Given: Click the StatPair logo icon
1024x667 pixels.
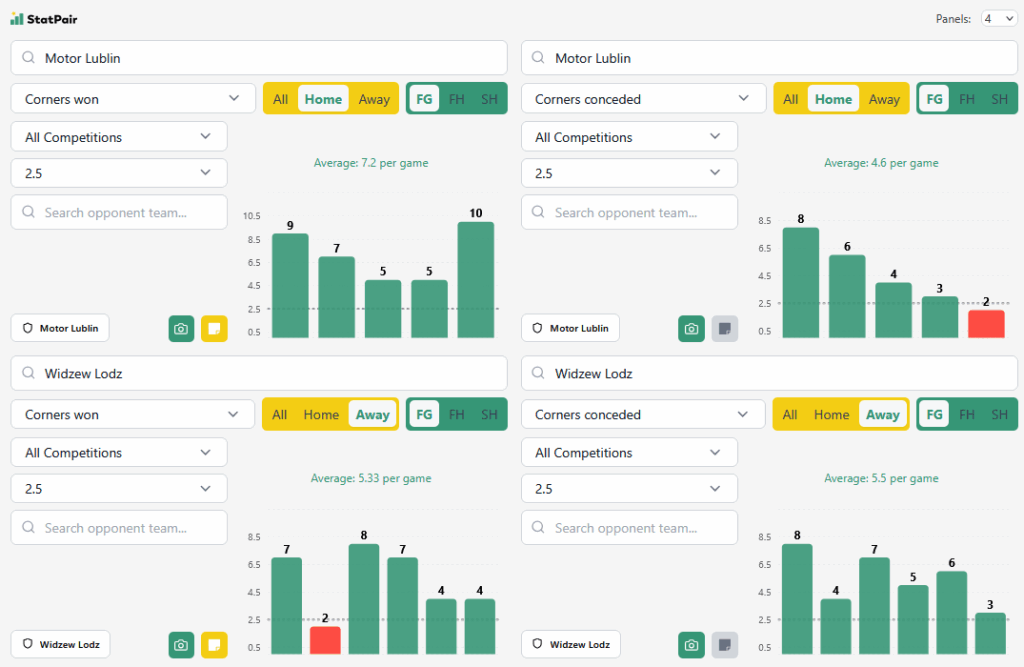Looking at the screenshot, I should coord(17,18).
